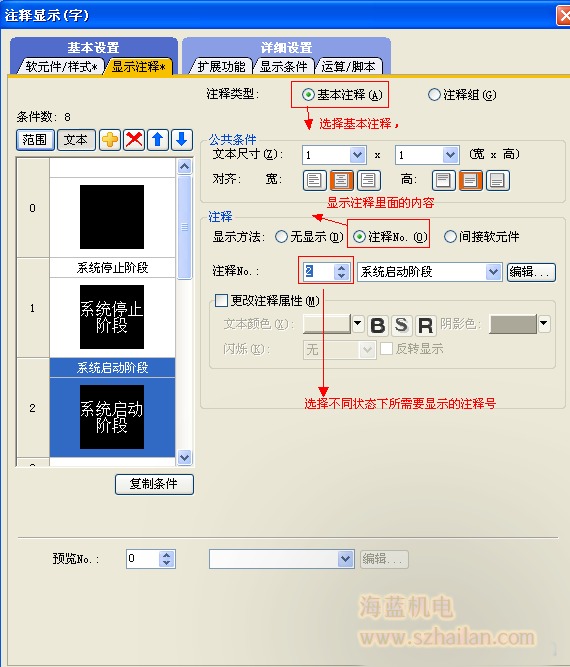Click condition list scrollbar up arrow
This screenshot has height=667, width=570.
[184, 166]
